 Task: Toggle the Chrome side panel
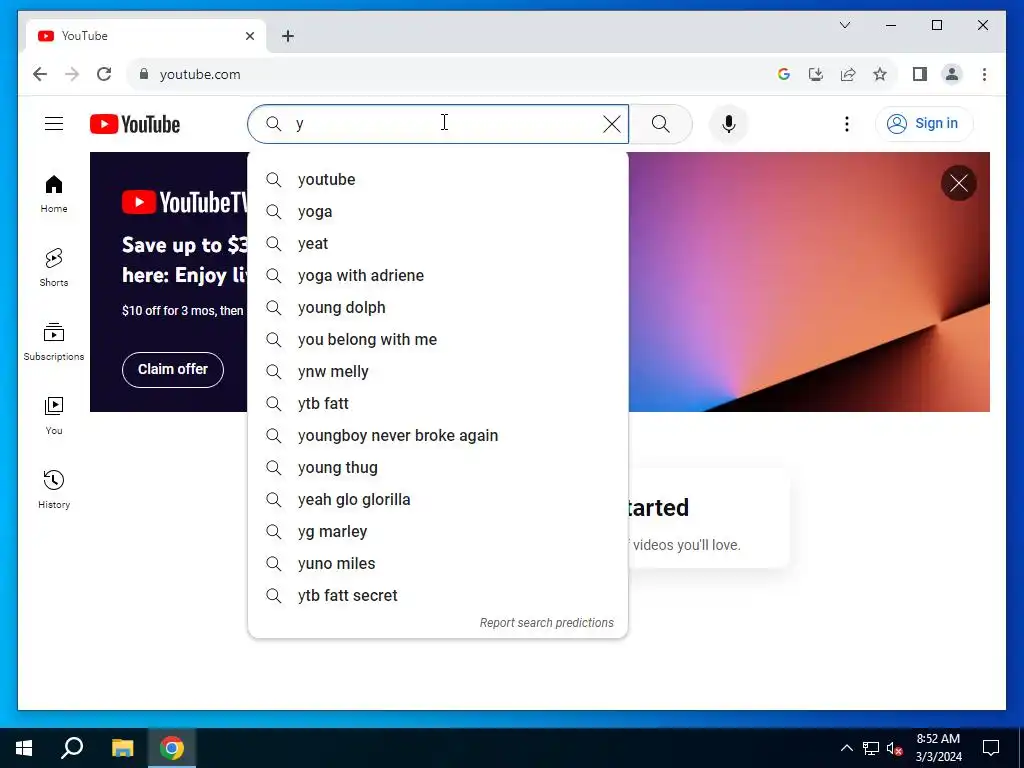(920, 74)
